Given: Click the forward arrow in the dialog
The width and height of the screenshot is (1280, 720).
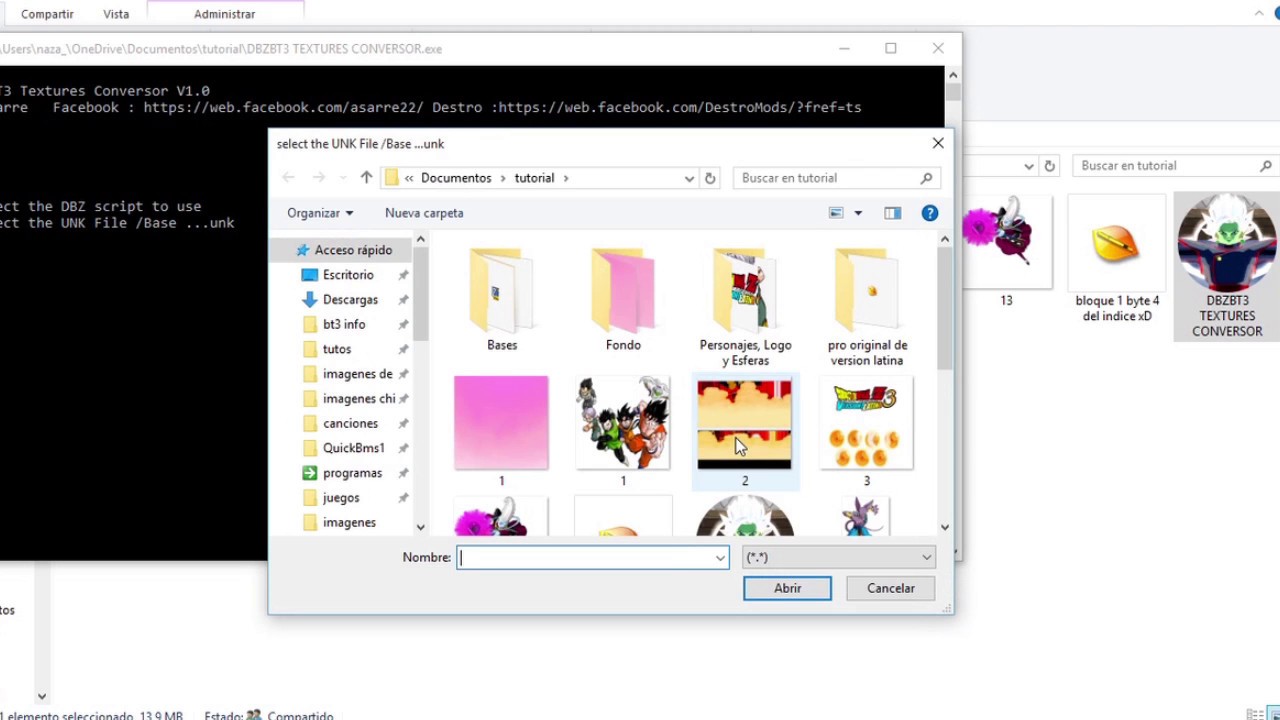Looking at the screenshot, I should [x=319, y=178].
